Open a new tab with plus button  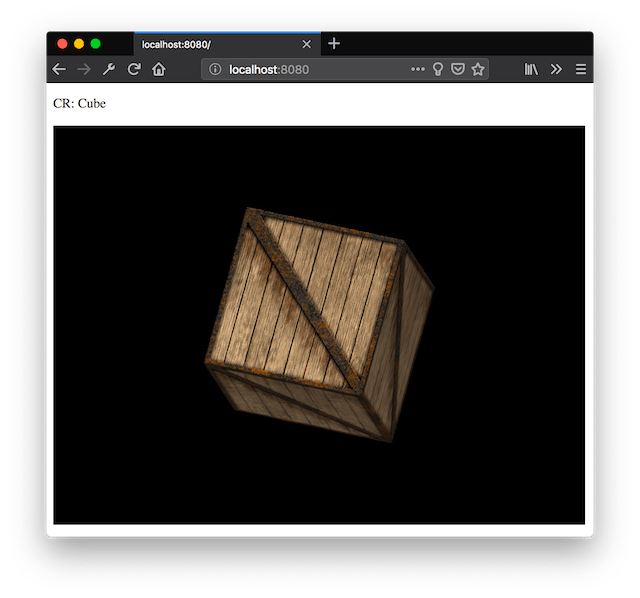click(x=334, y=44)
